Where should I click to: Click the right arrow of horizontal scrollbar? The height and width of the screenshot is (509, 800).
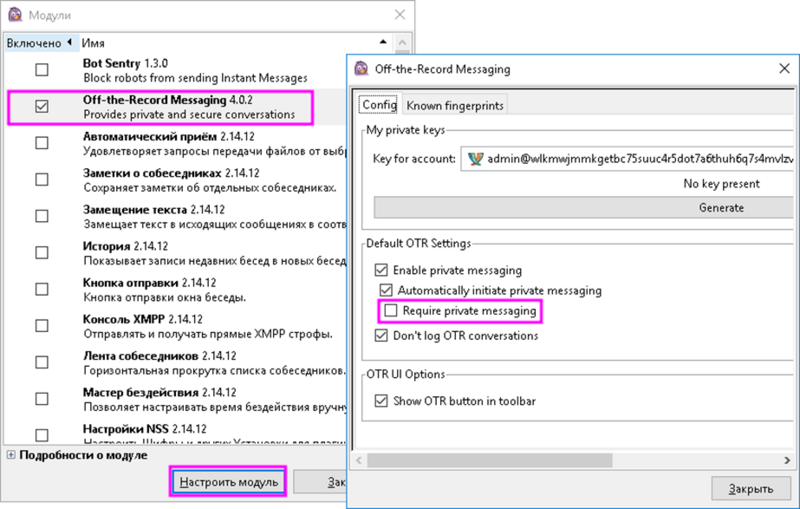click(787, 461)
